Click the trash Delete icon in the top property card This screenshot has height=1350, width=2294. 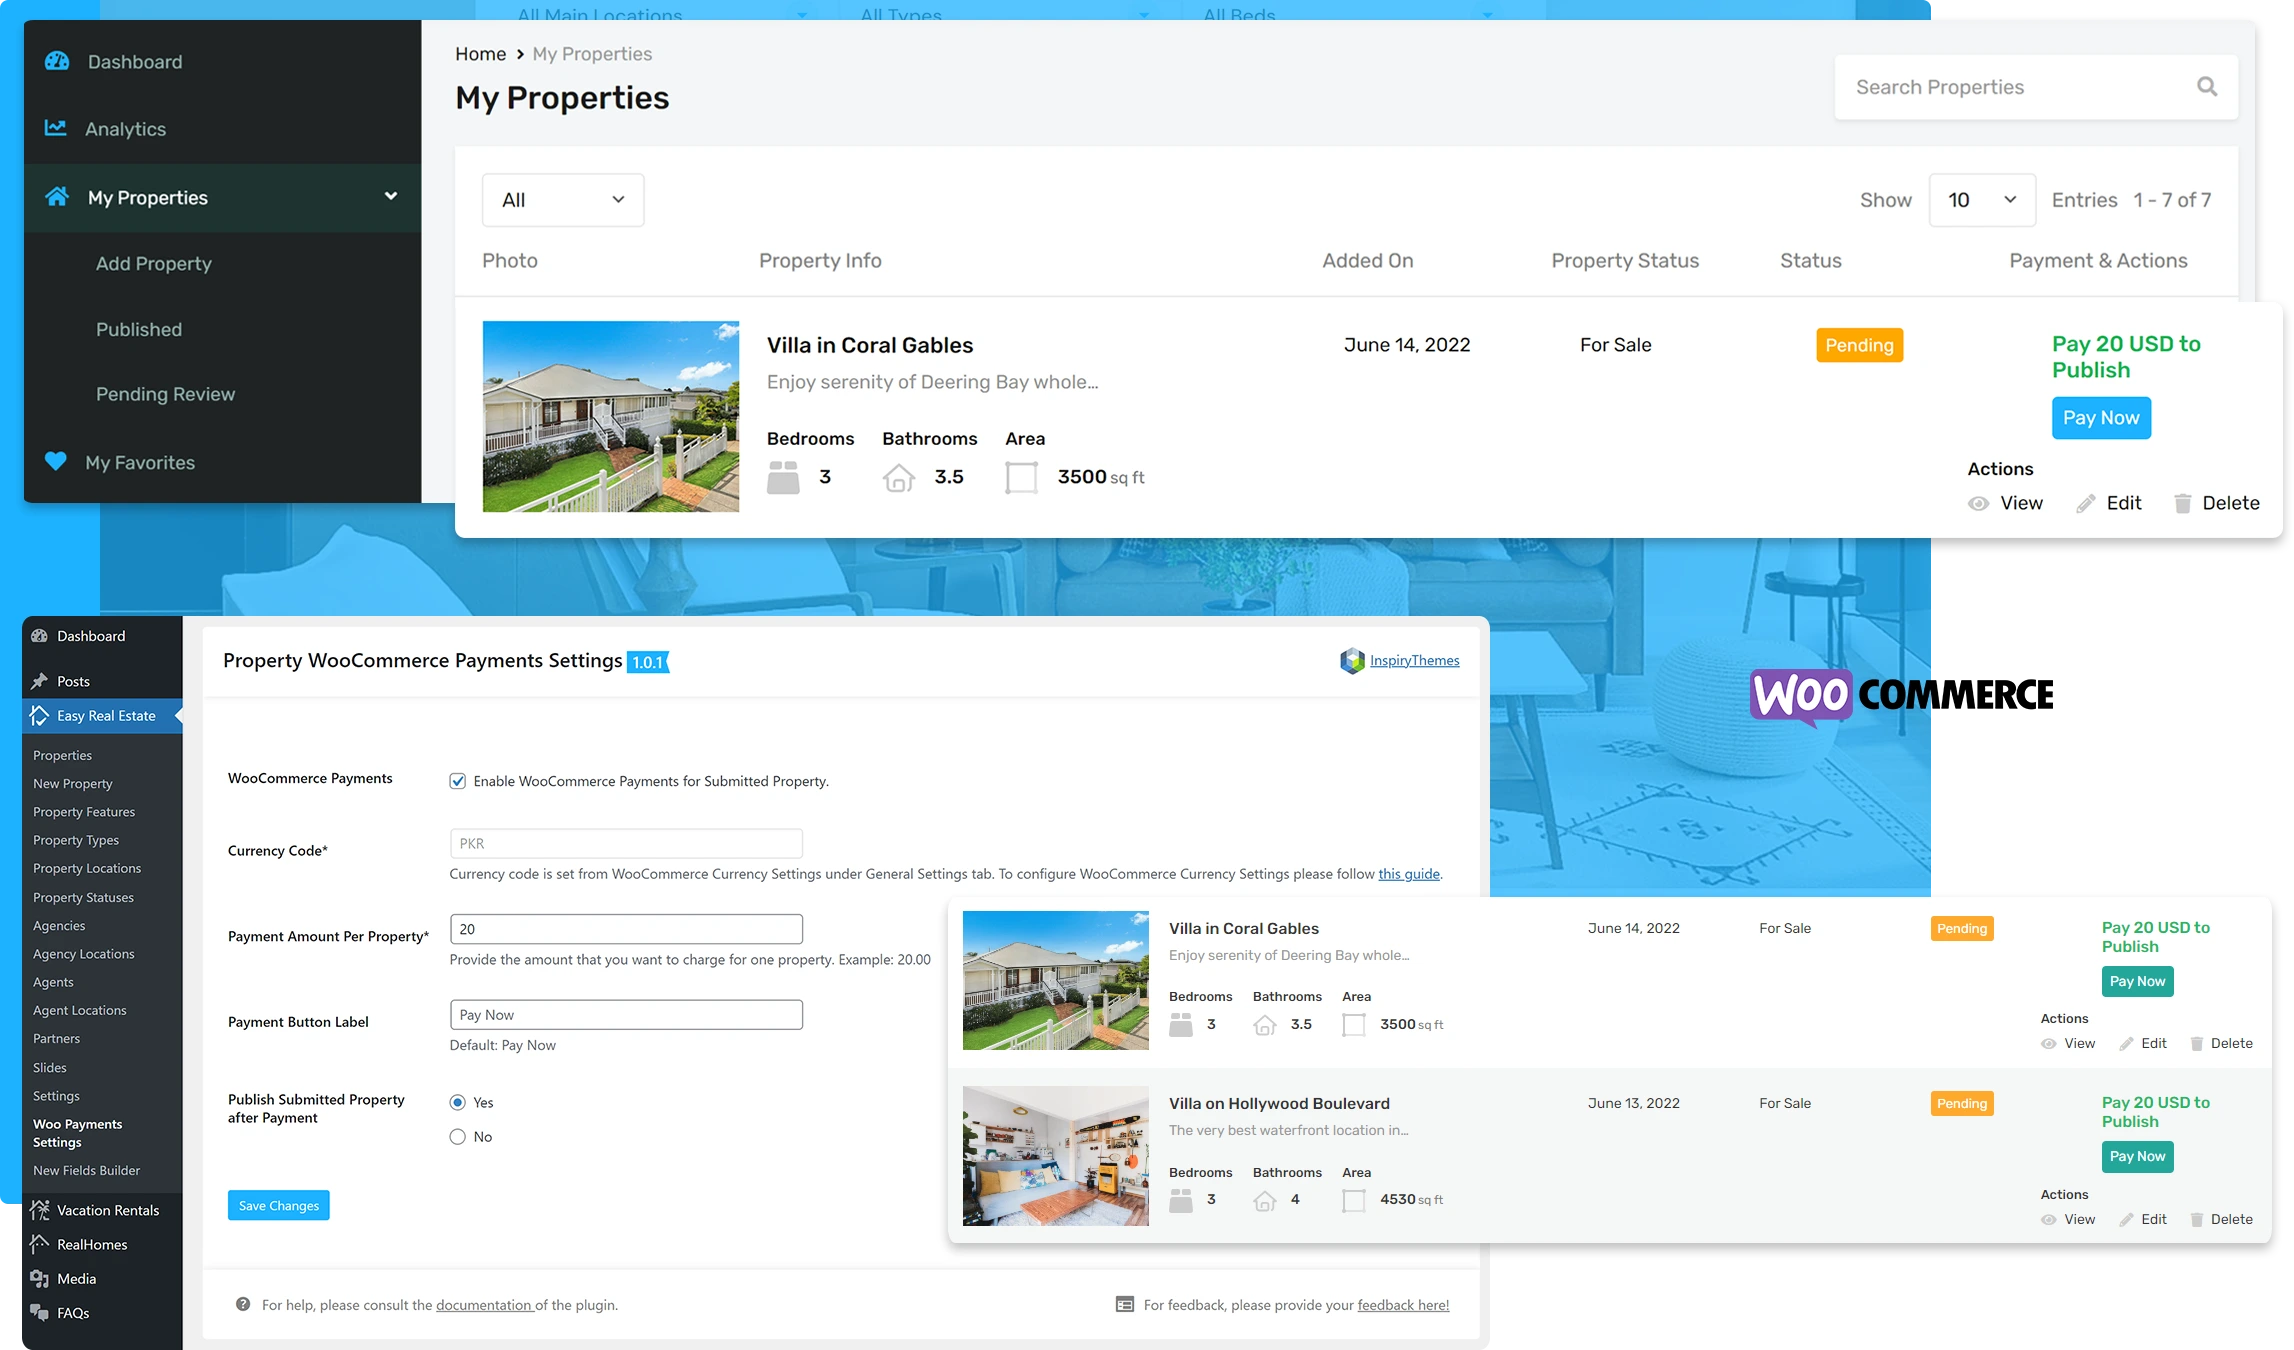[2183, 503]
